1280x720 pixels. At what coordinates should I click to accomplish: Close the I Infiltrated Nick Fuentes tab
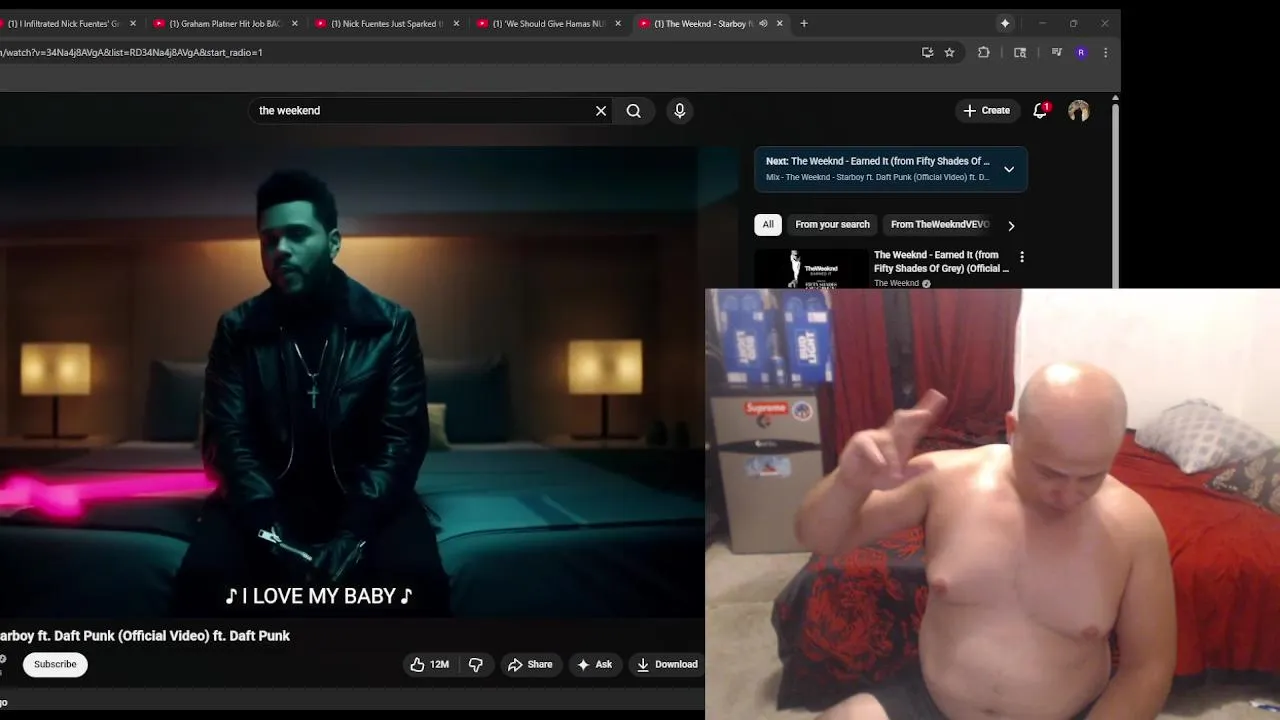(133, 23)
